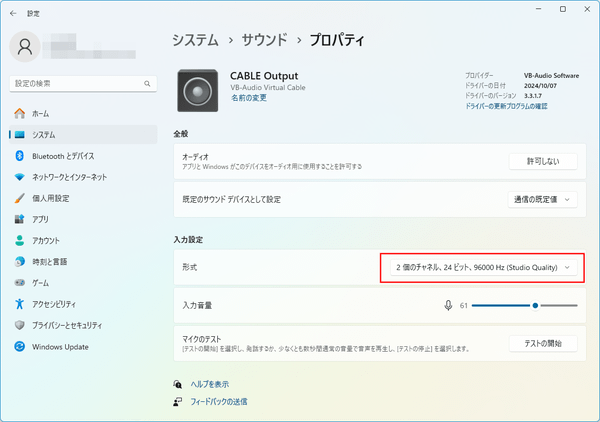Open the 形式 audio format dropdown
This screenshot has width=600, height=422.
click(483, 267)
